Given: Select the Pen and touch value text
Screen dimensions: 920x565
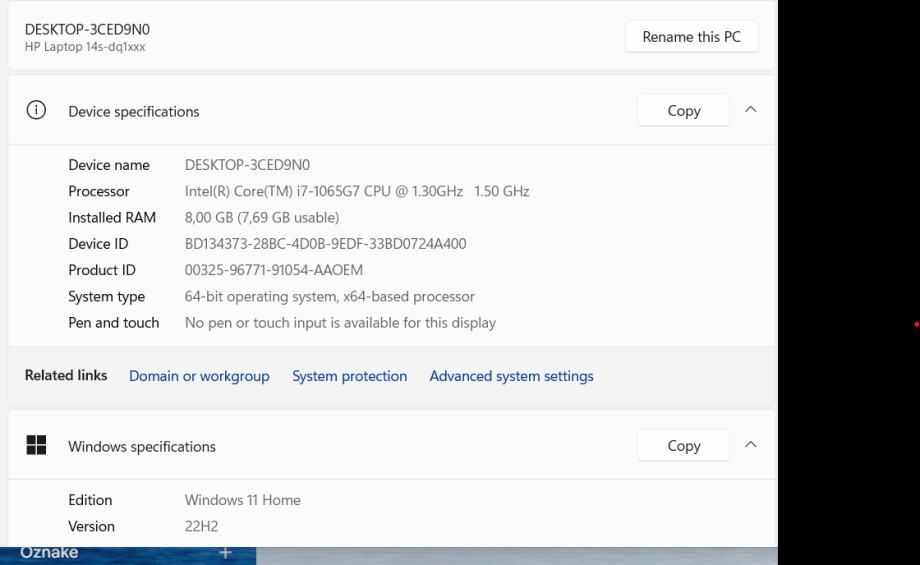Looking at the screenshot, I should click(x=340, y=323).
